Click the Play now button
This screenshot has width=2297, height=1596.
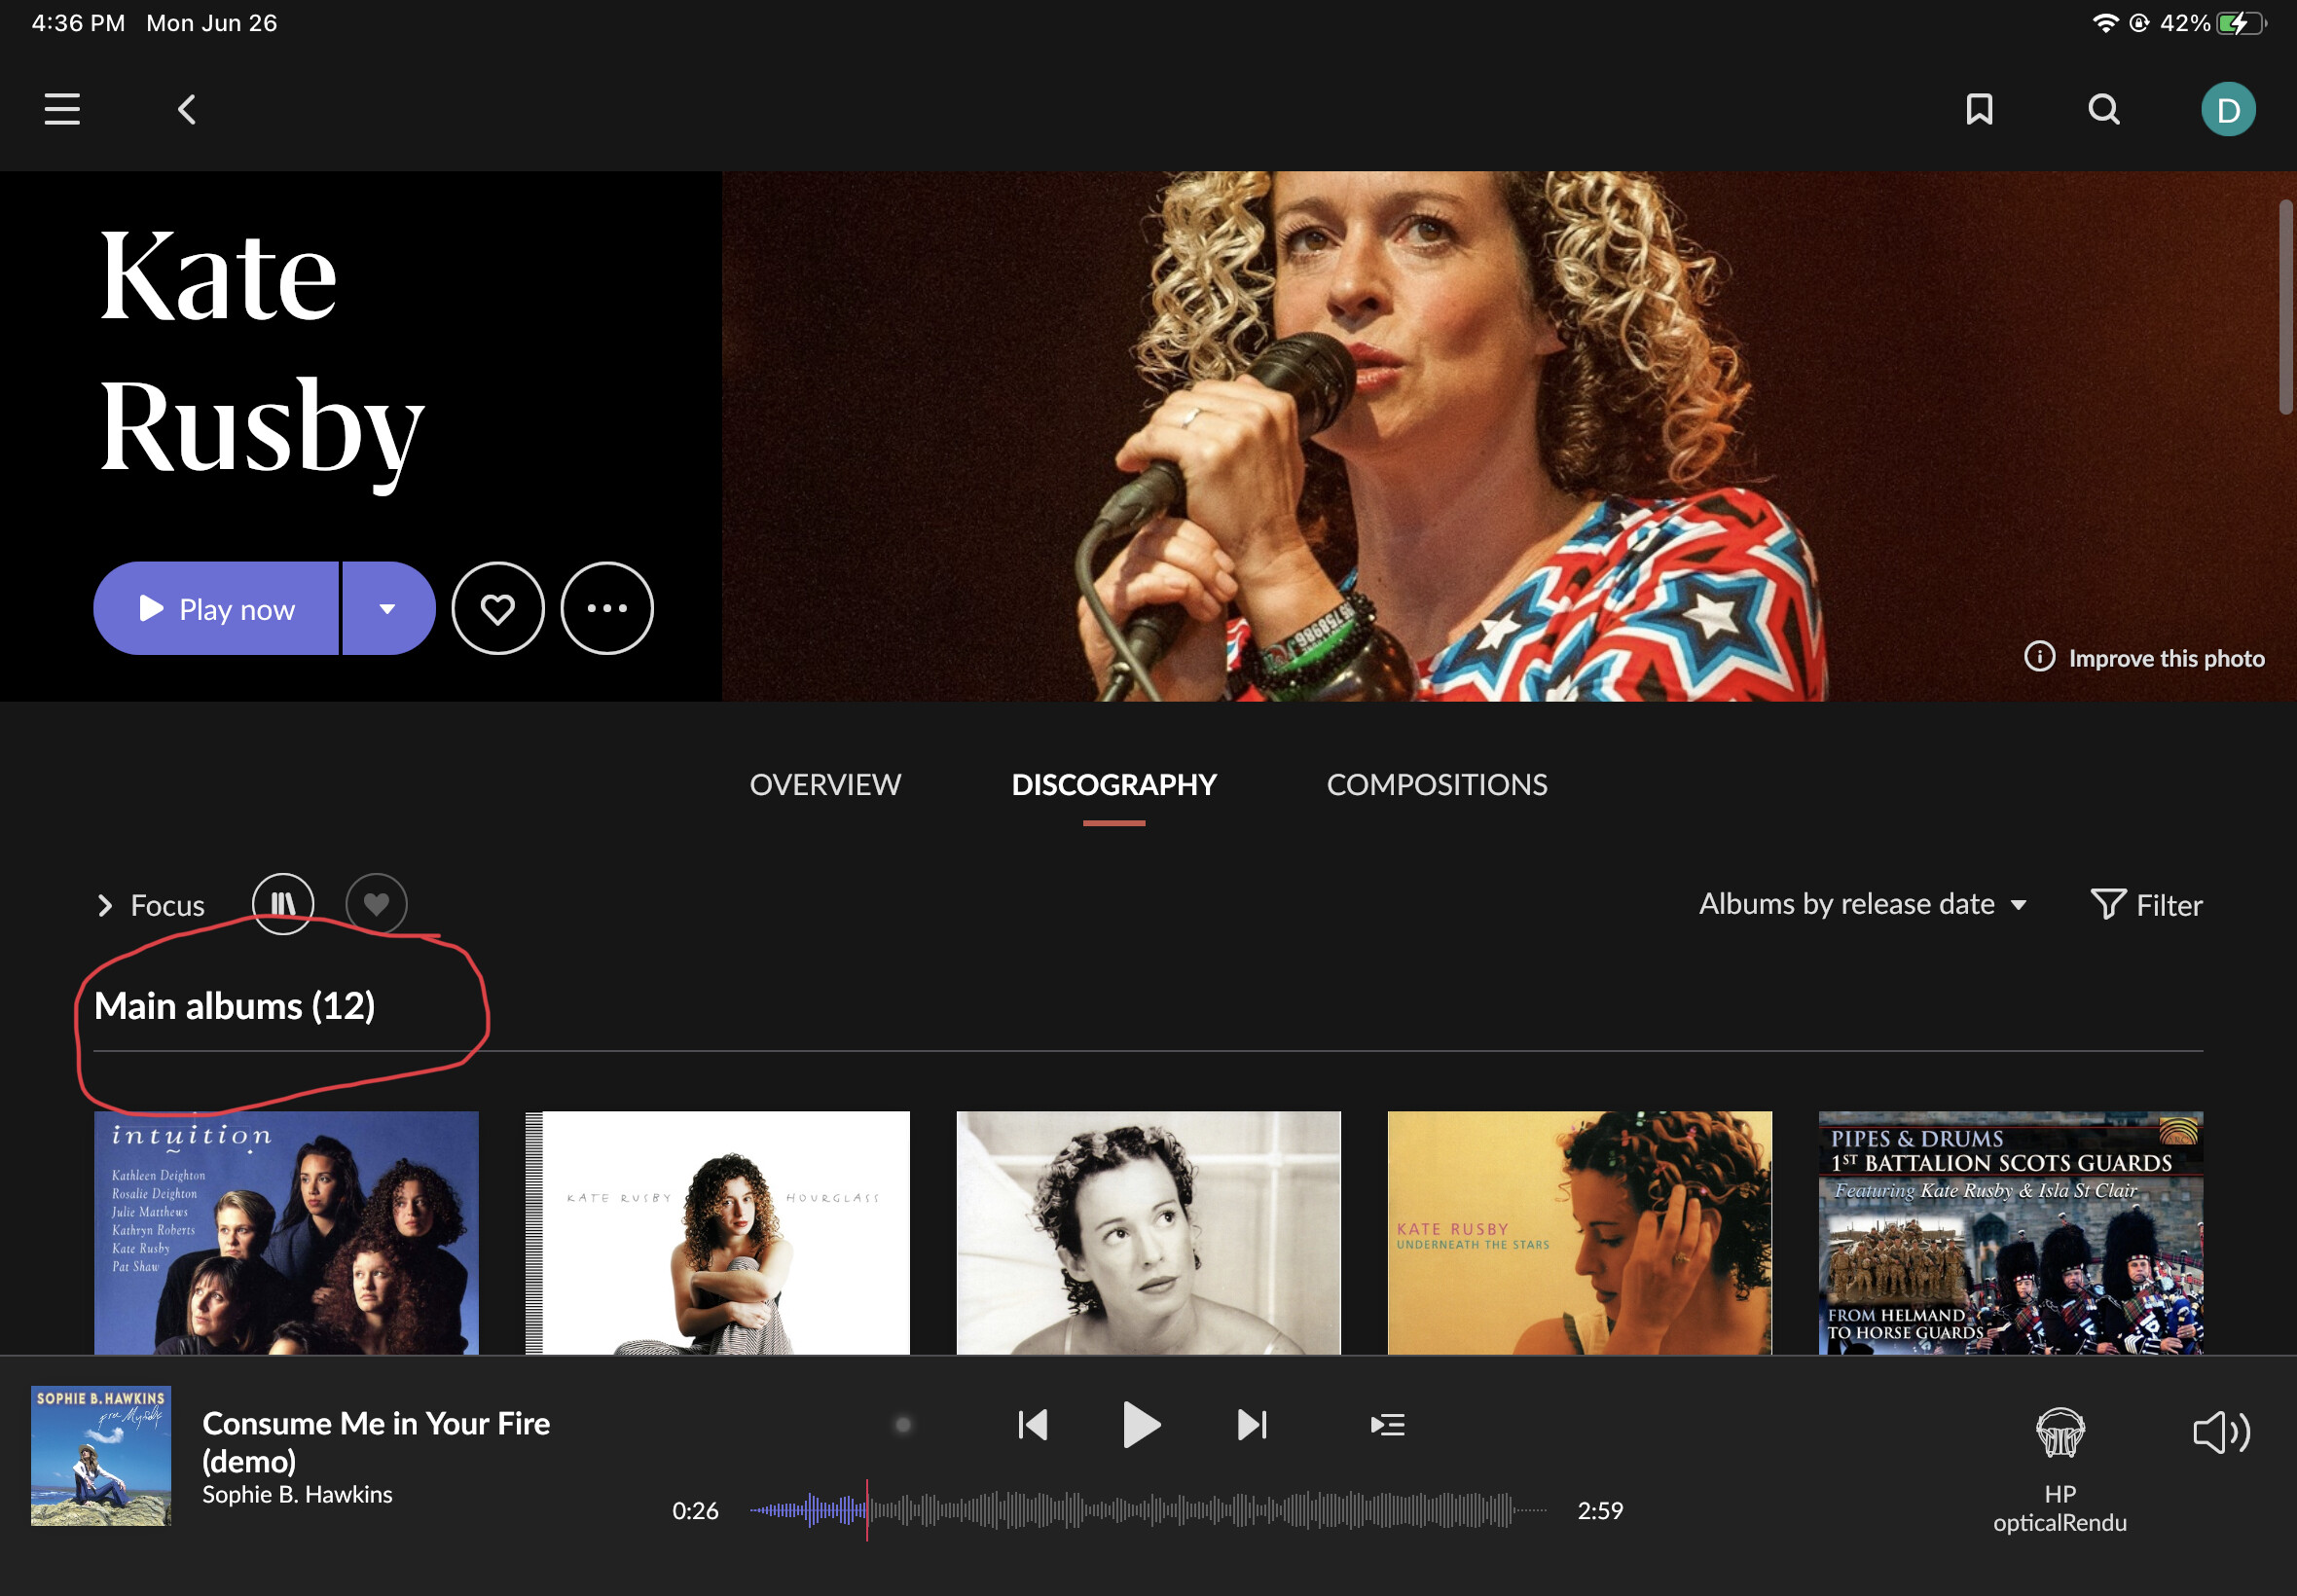pos(216,608)
